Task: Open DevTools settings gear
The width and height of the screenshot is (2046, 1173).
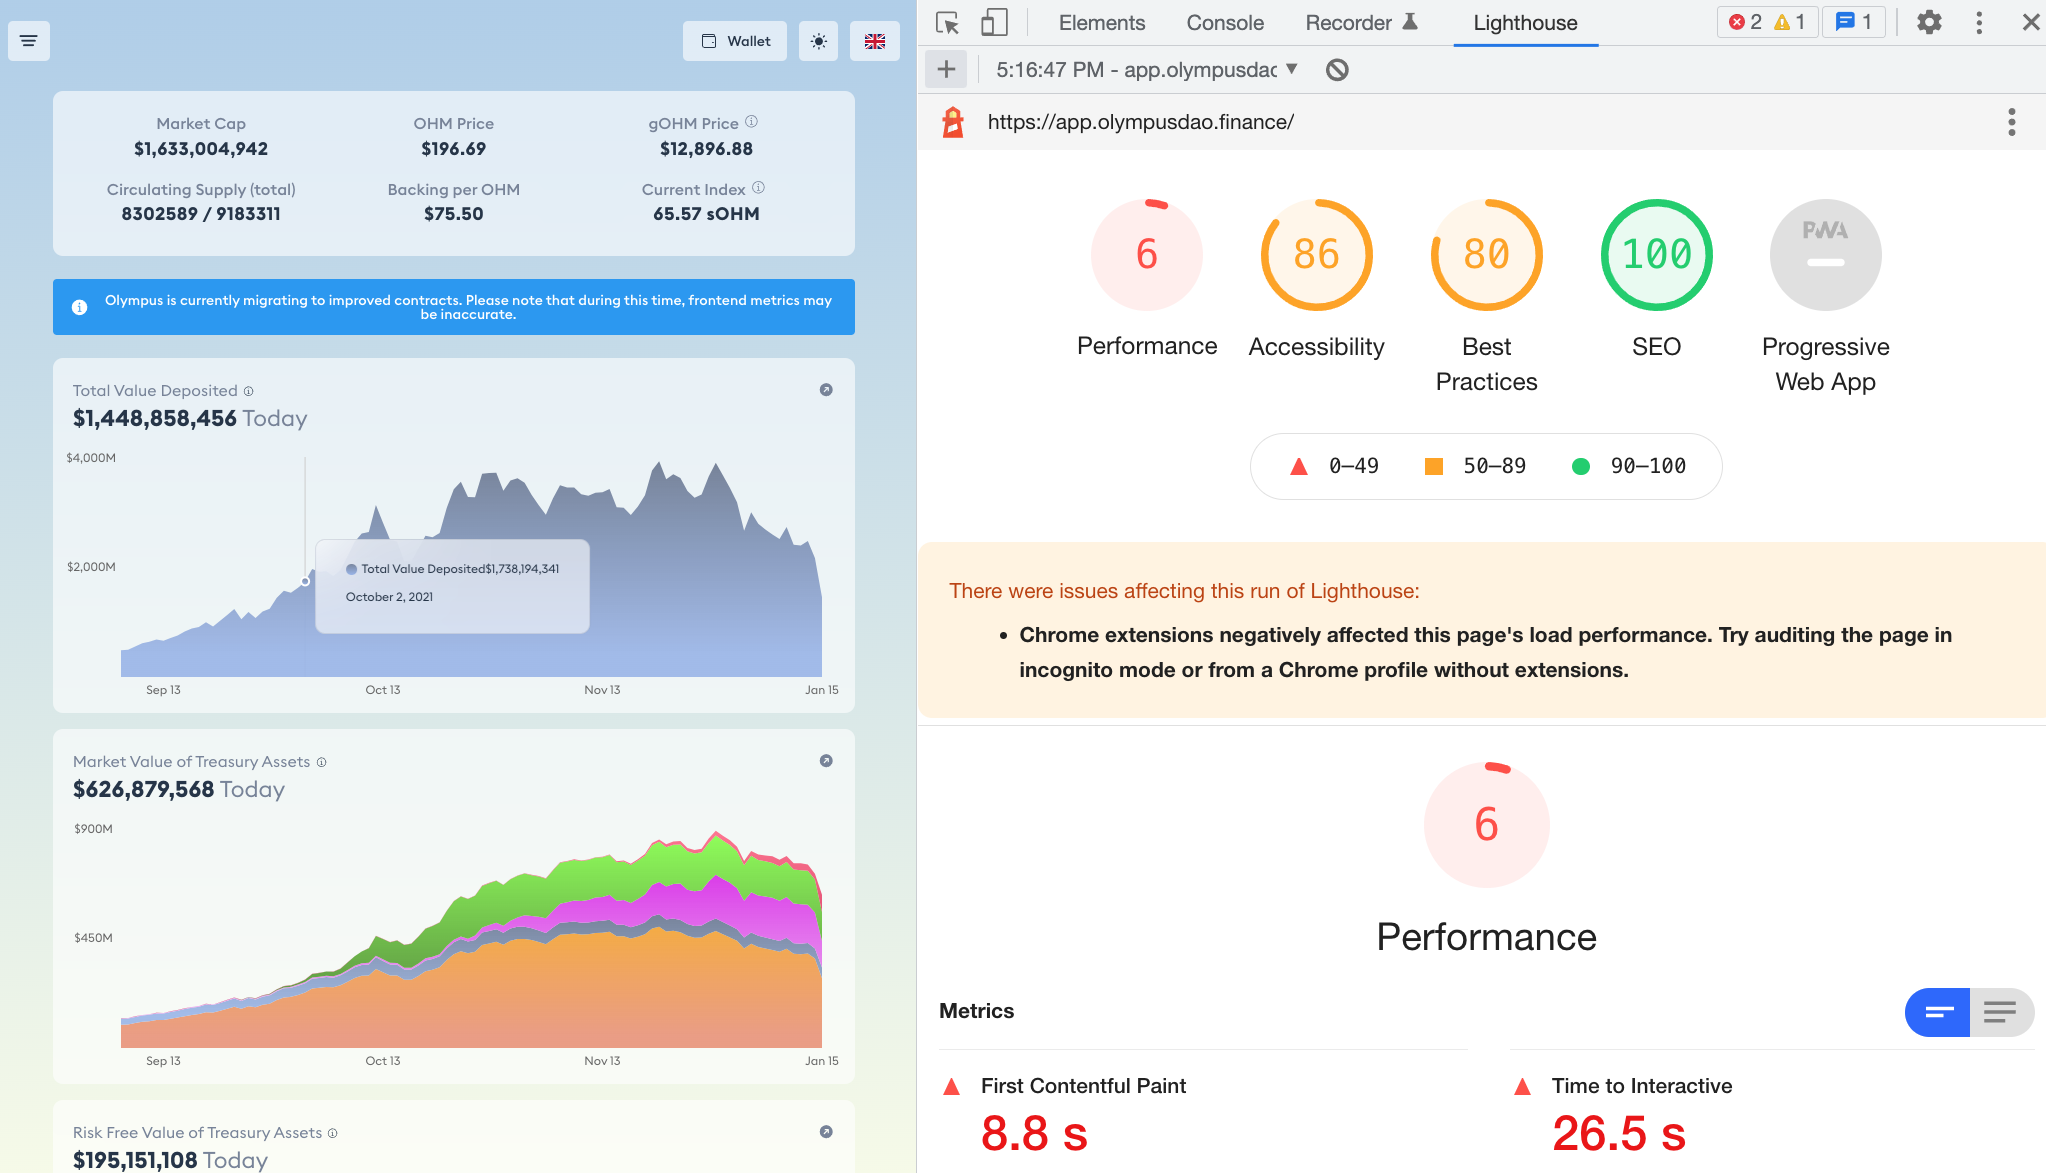Action: (x=1928, y=21)
